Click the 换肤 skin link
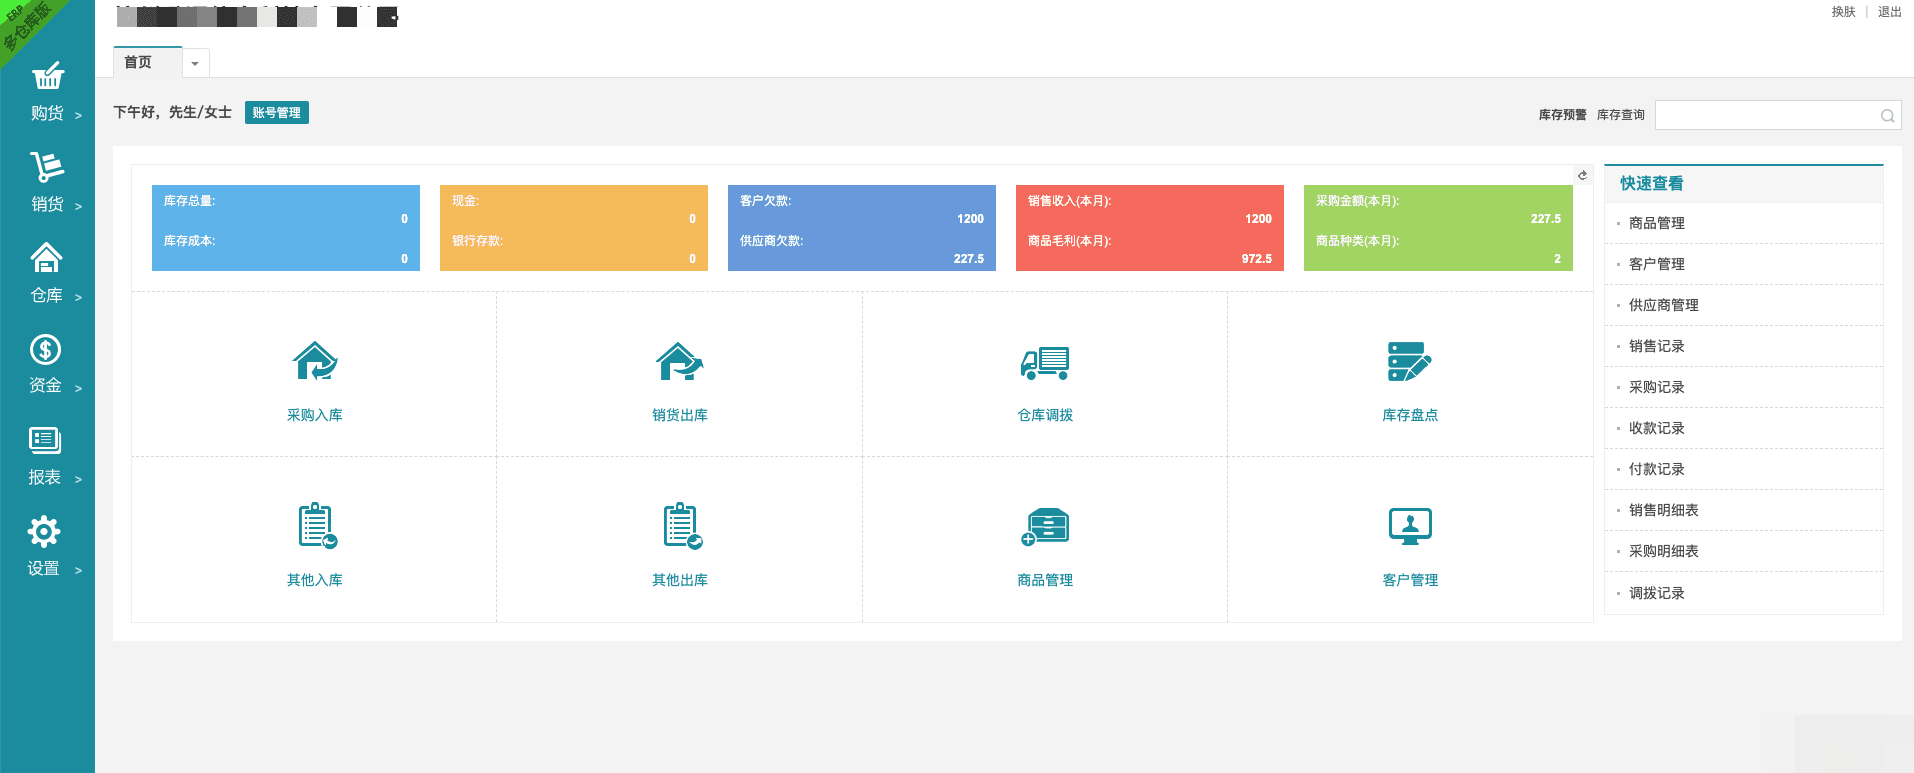Image resolution: width=1914 pixels, height=773 pixels. click(1843, 12)
